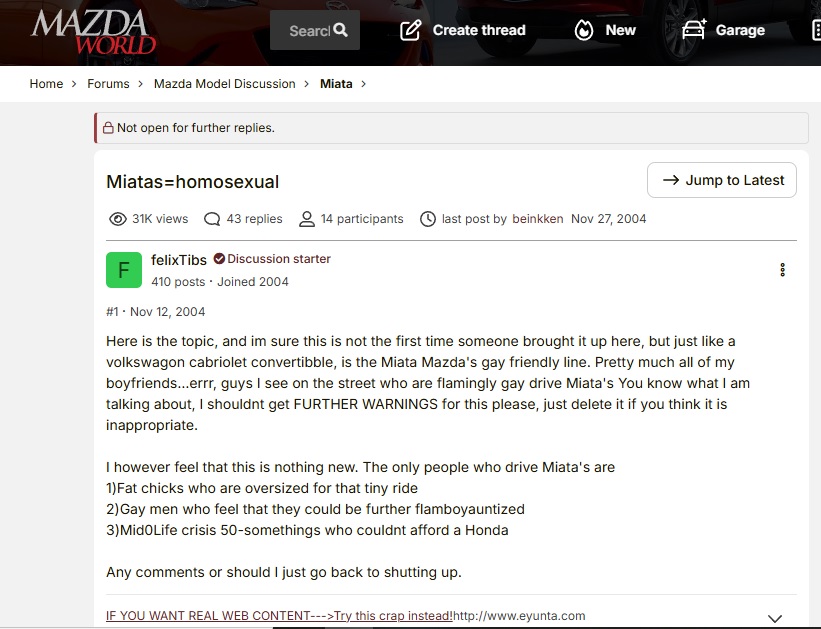
Task: Click 'Nov 27, 2004' last post date
Action: pyautogui.click(x=608, y=219)
